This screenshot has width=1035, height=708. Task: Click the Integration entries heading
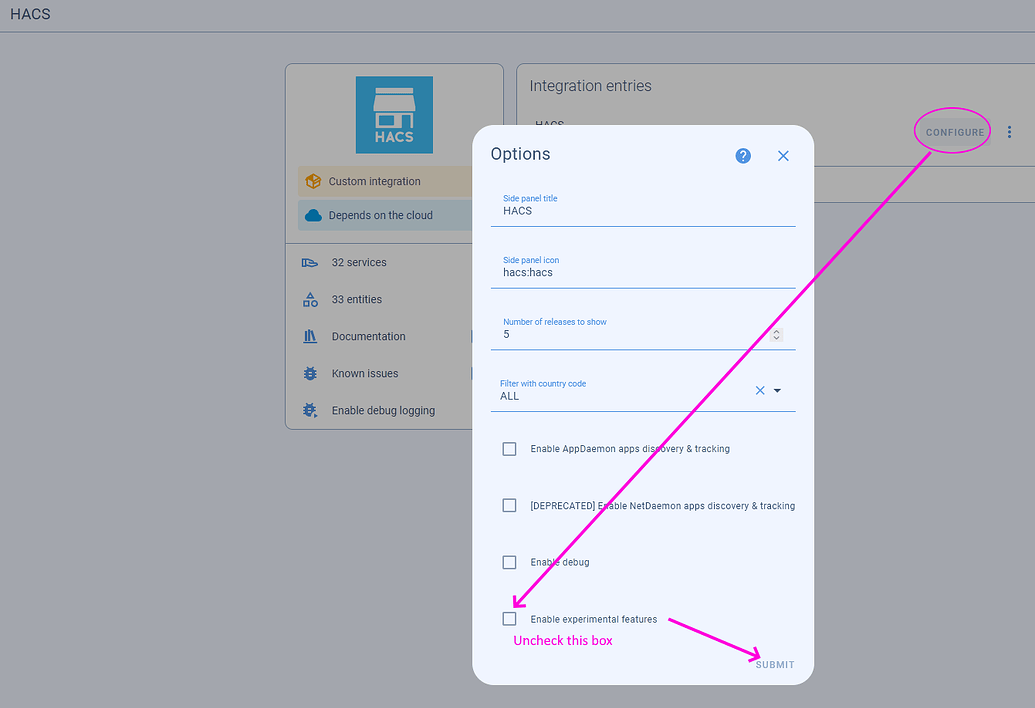coord(590,86)
